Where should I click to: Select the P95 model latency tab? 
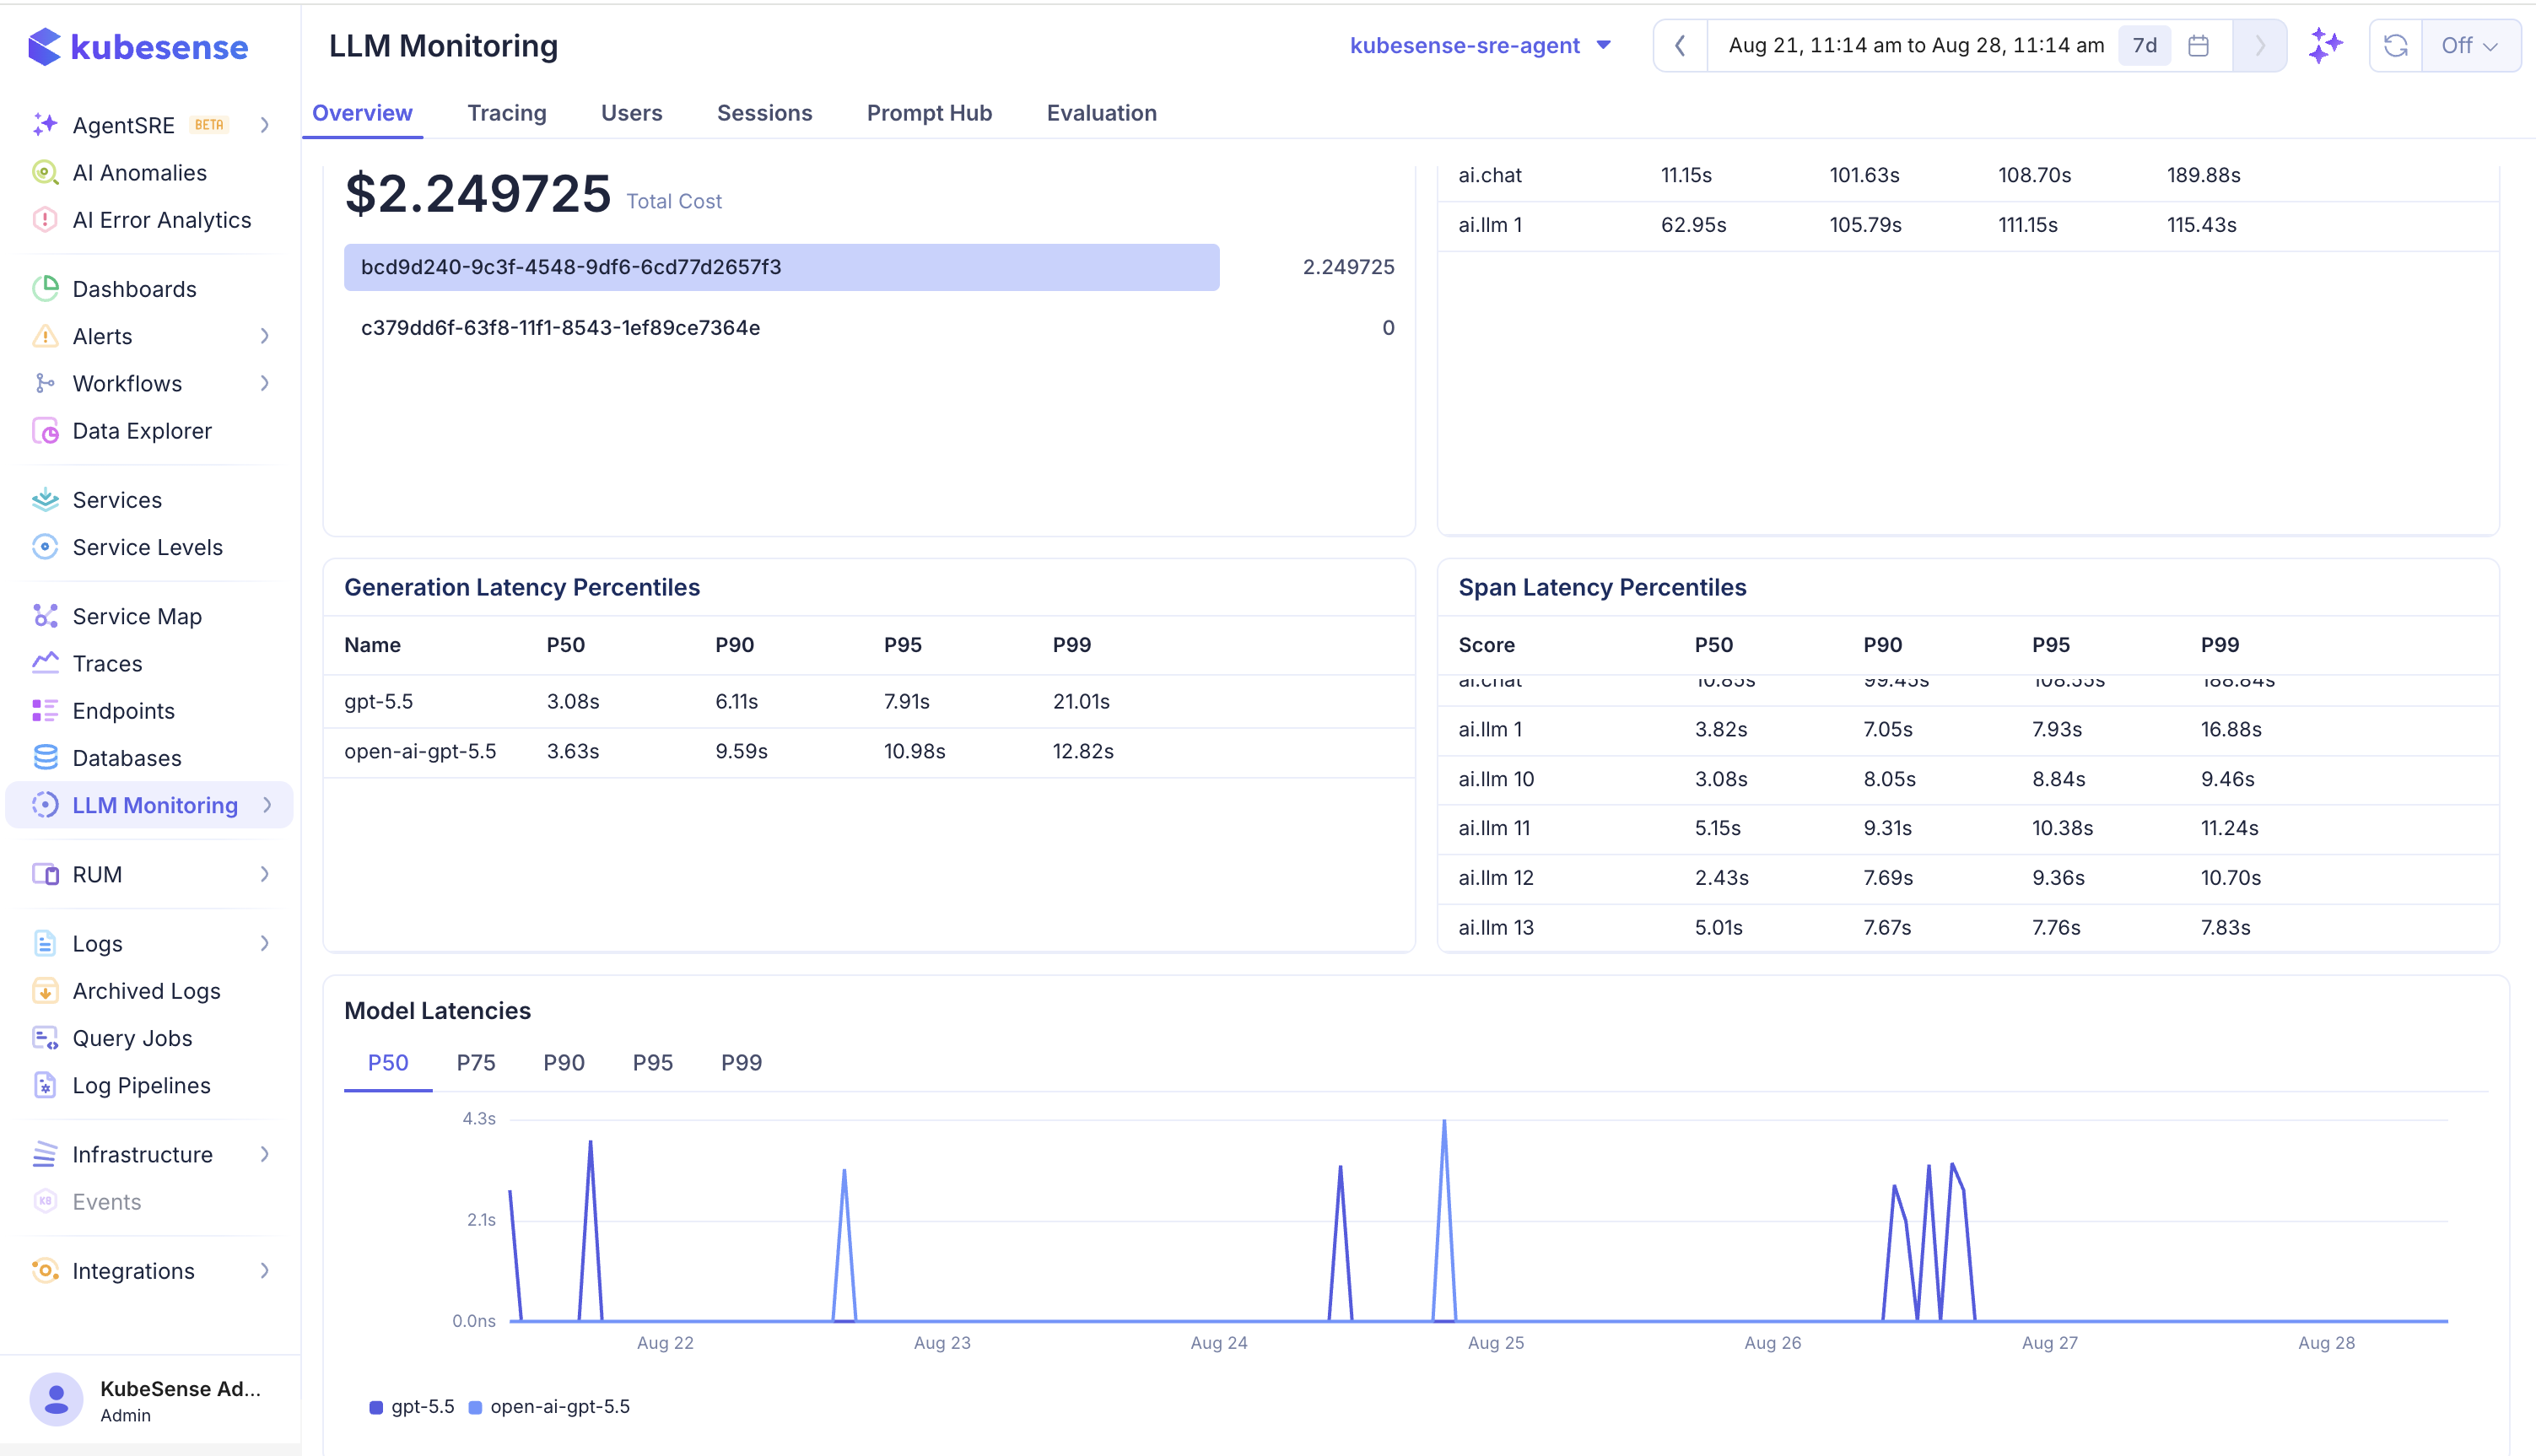[x=653, y=1062]
